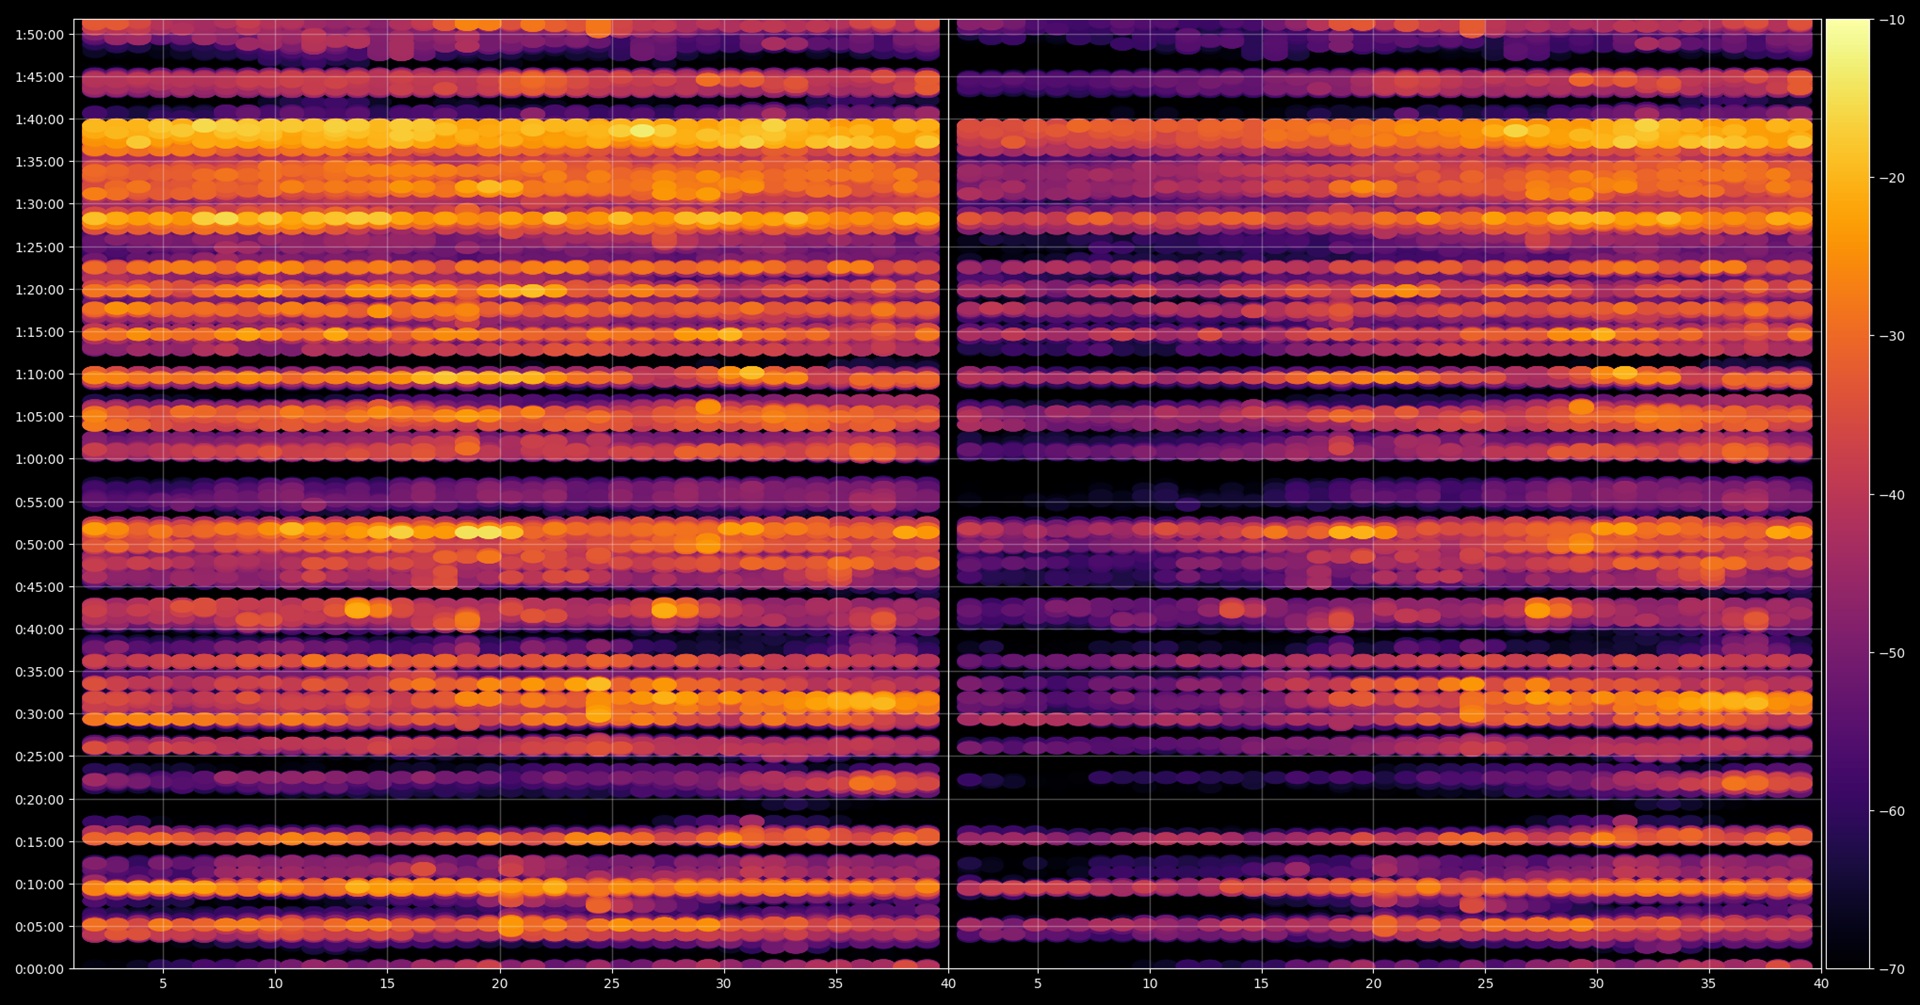Viewport: 1920px width, 1005px height.
Task: Click the 0:40:00 y-axis tick label
Action: [39, 629]
